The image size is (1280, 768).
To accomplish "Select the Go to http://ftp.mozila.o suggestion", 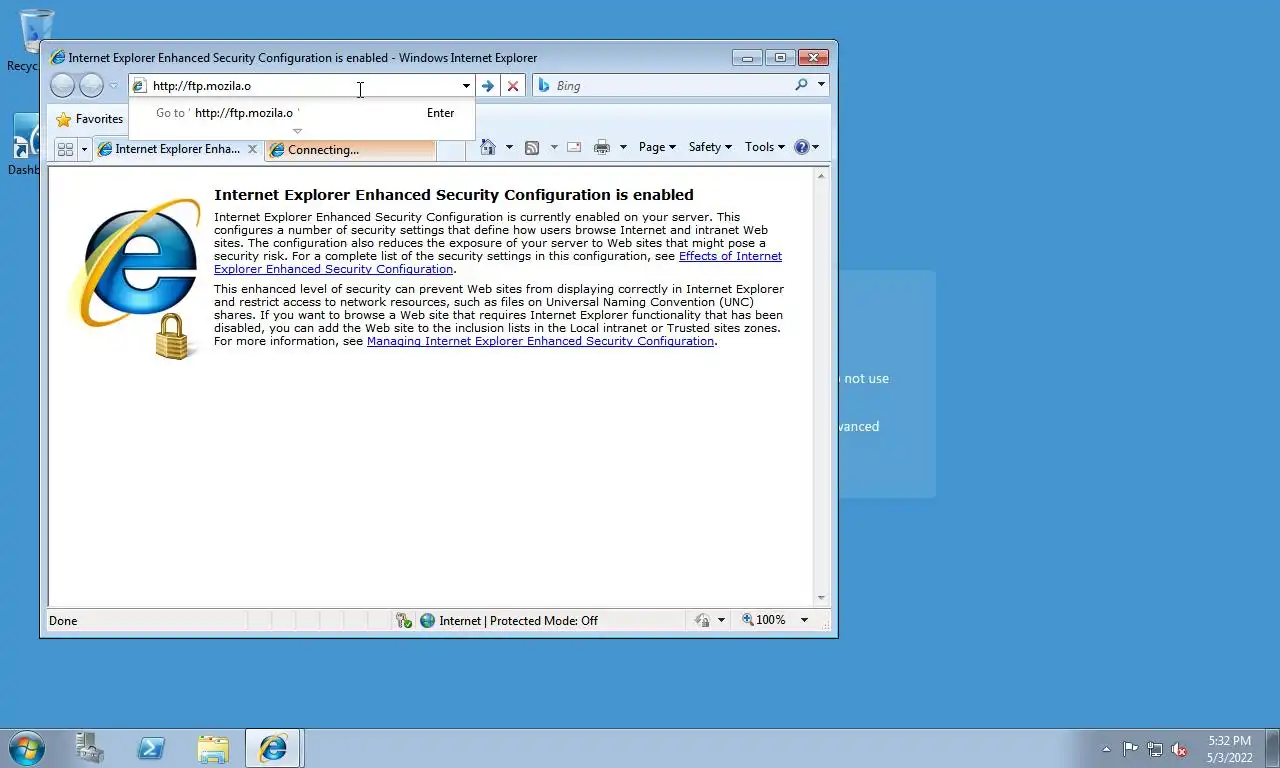I will click(301, 113).
